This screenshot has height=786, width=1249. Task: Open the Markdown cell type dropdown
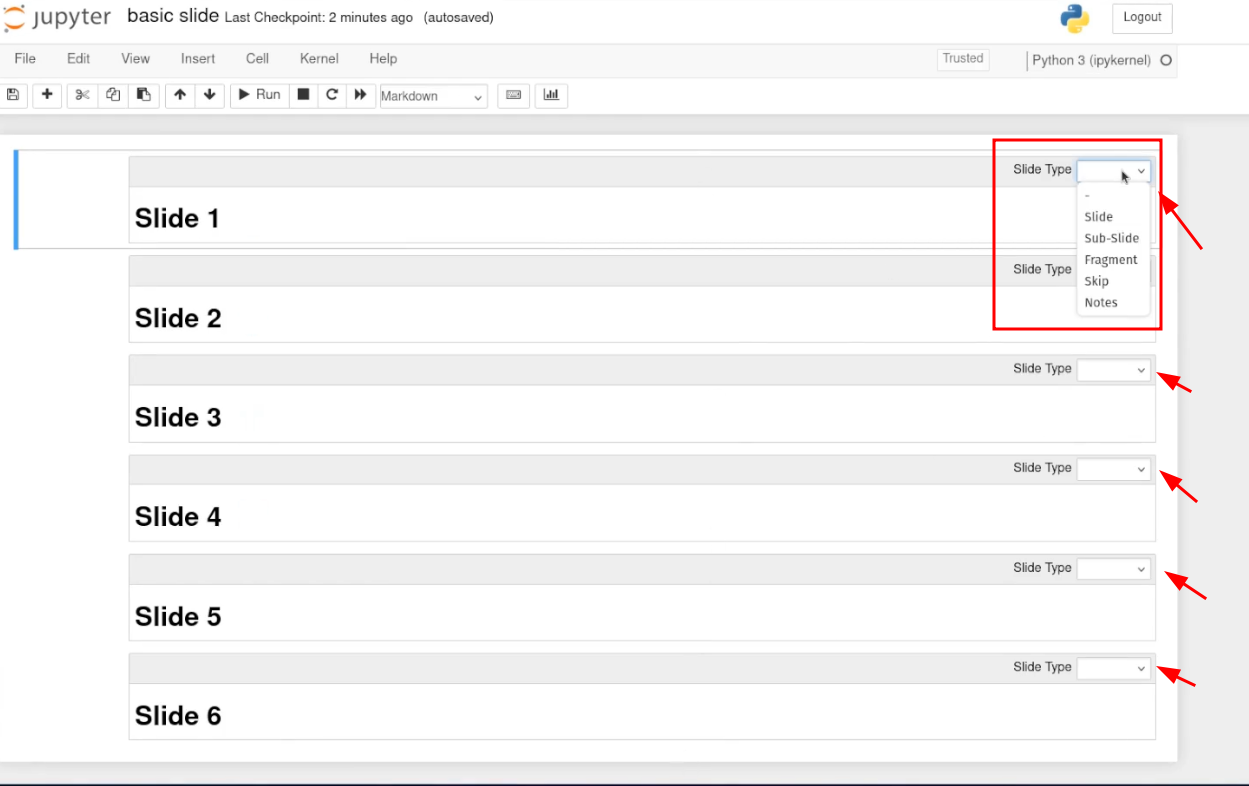(433, 97)
